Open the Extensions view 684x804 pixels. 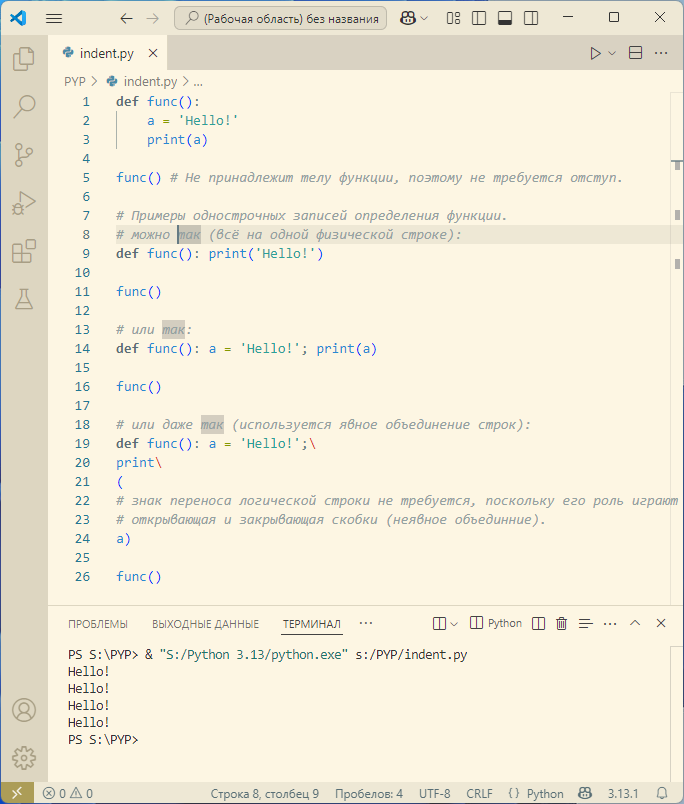coord(24,251)
